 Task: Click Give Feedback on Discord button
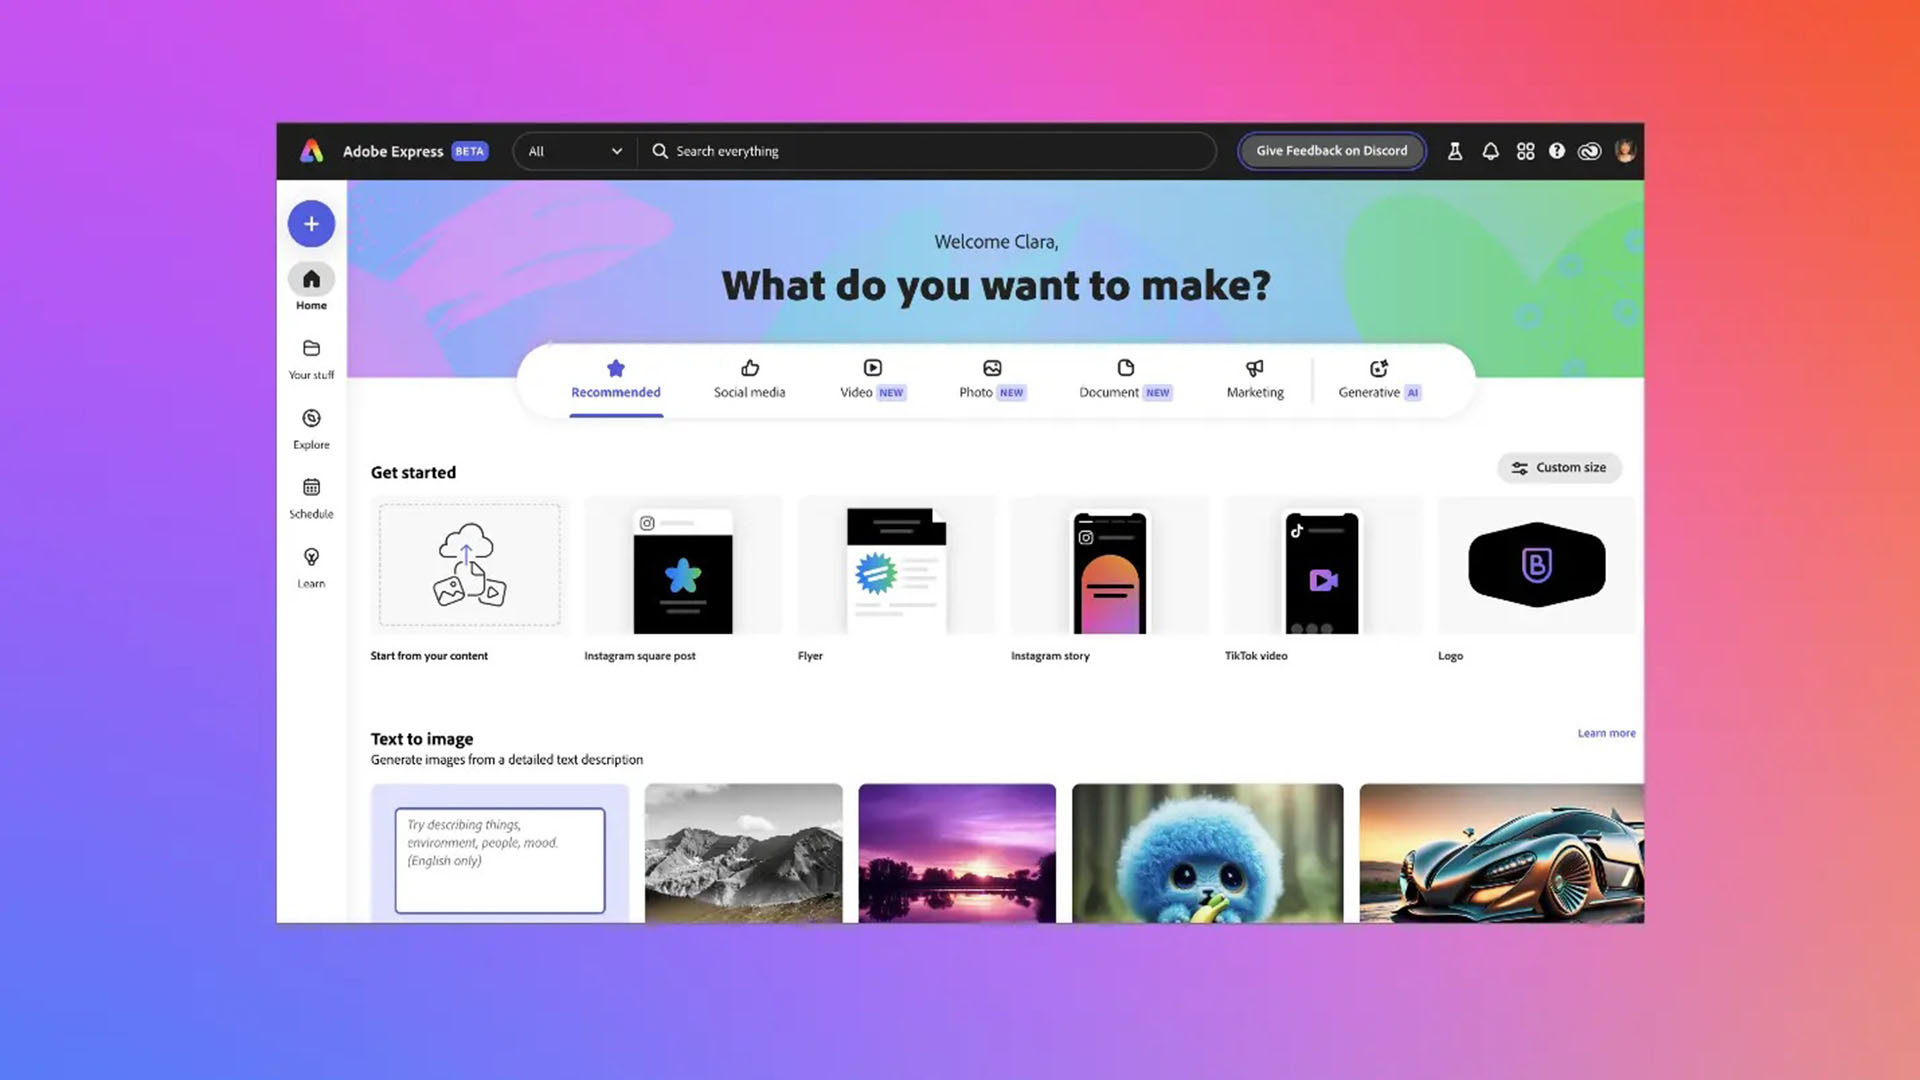1331,150
